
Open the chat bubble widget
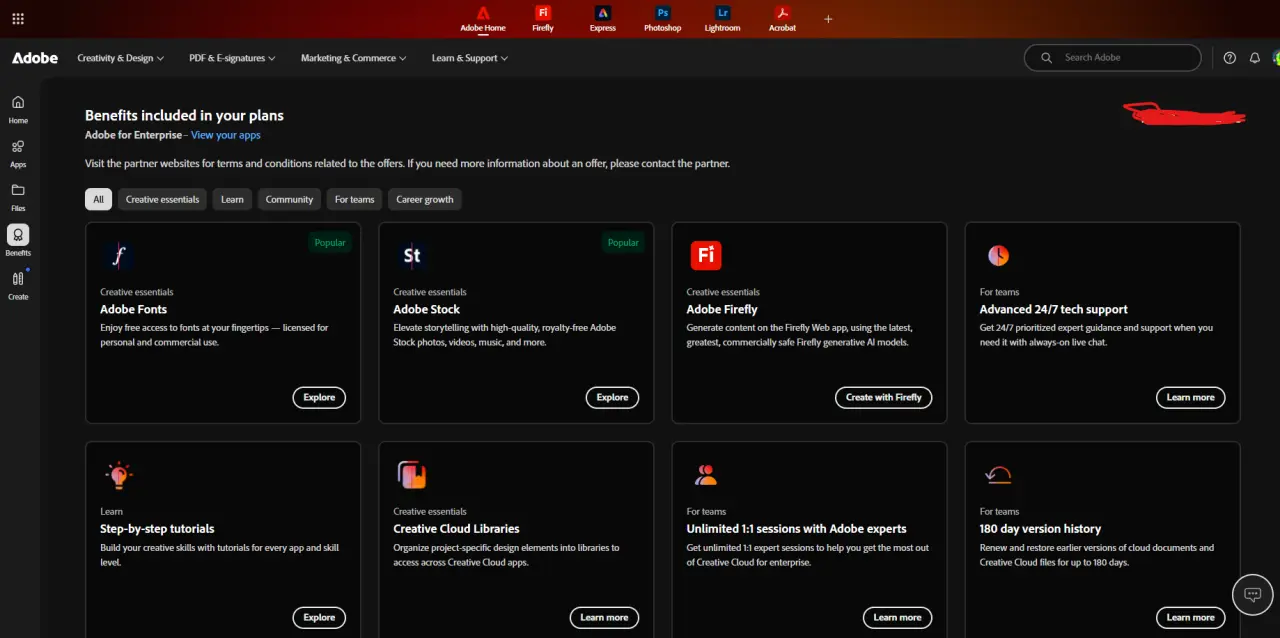1252,594
